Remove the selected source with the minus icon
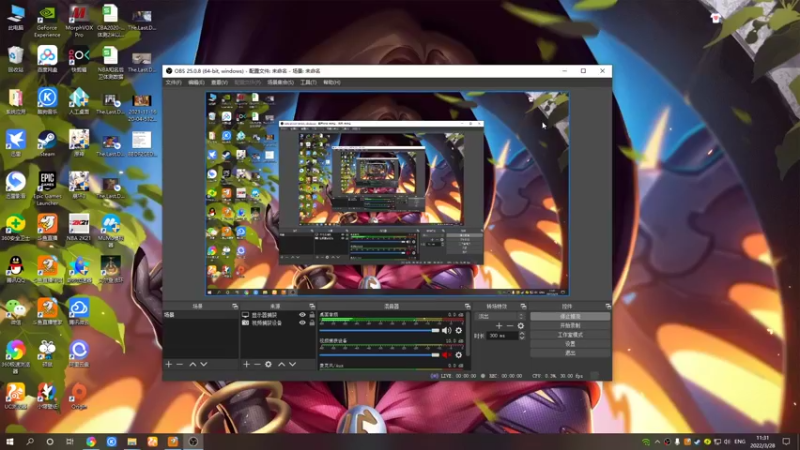The height and width of the screenshot is (450, 800). coord(257,364)
